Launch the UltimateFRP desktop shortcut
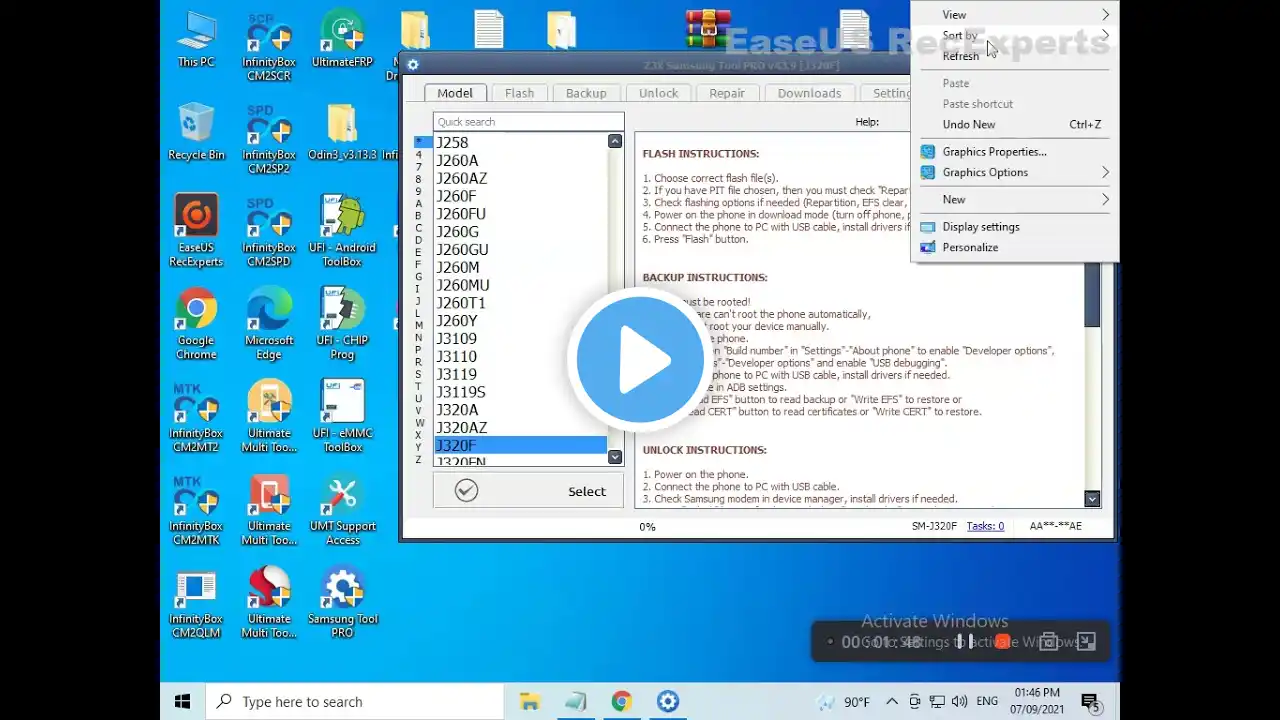The image size is (1280, 720). (x=342, y=40)
